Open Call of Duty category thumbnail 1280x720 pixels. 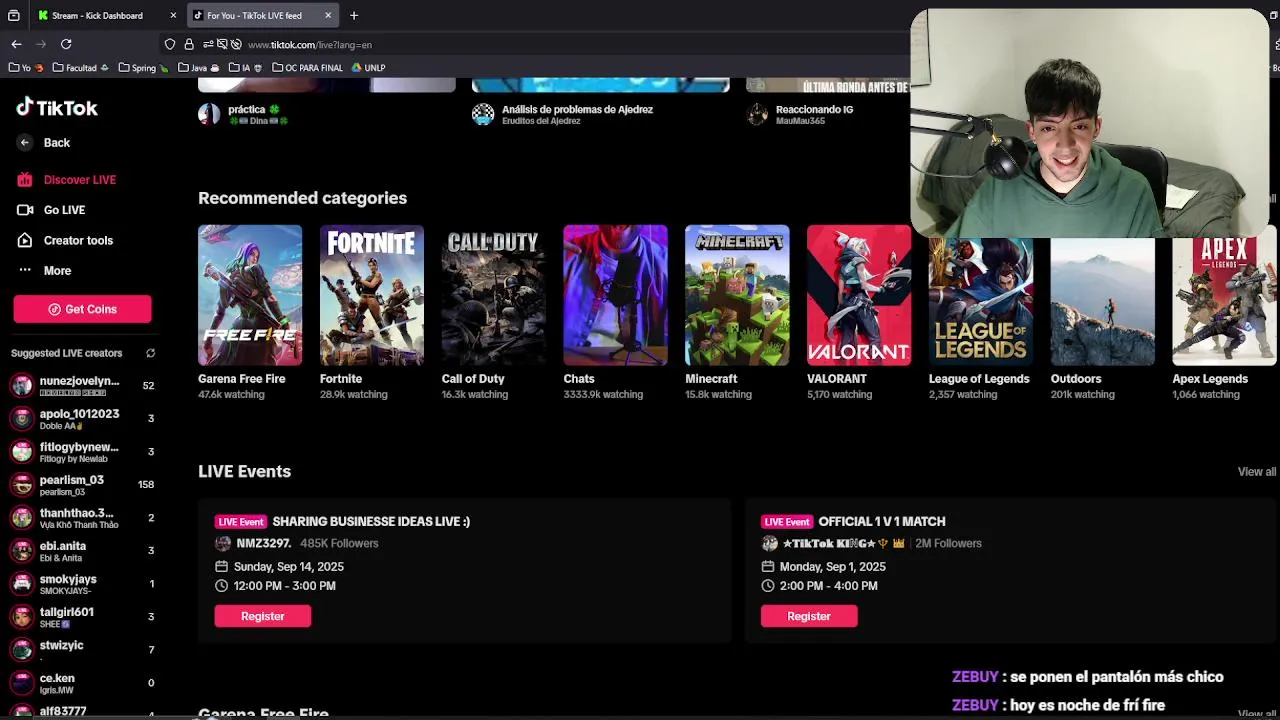[x=494, y=295]
